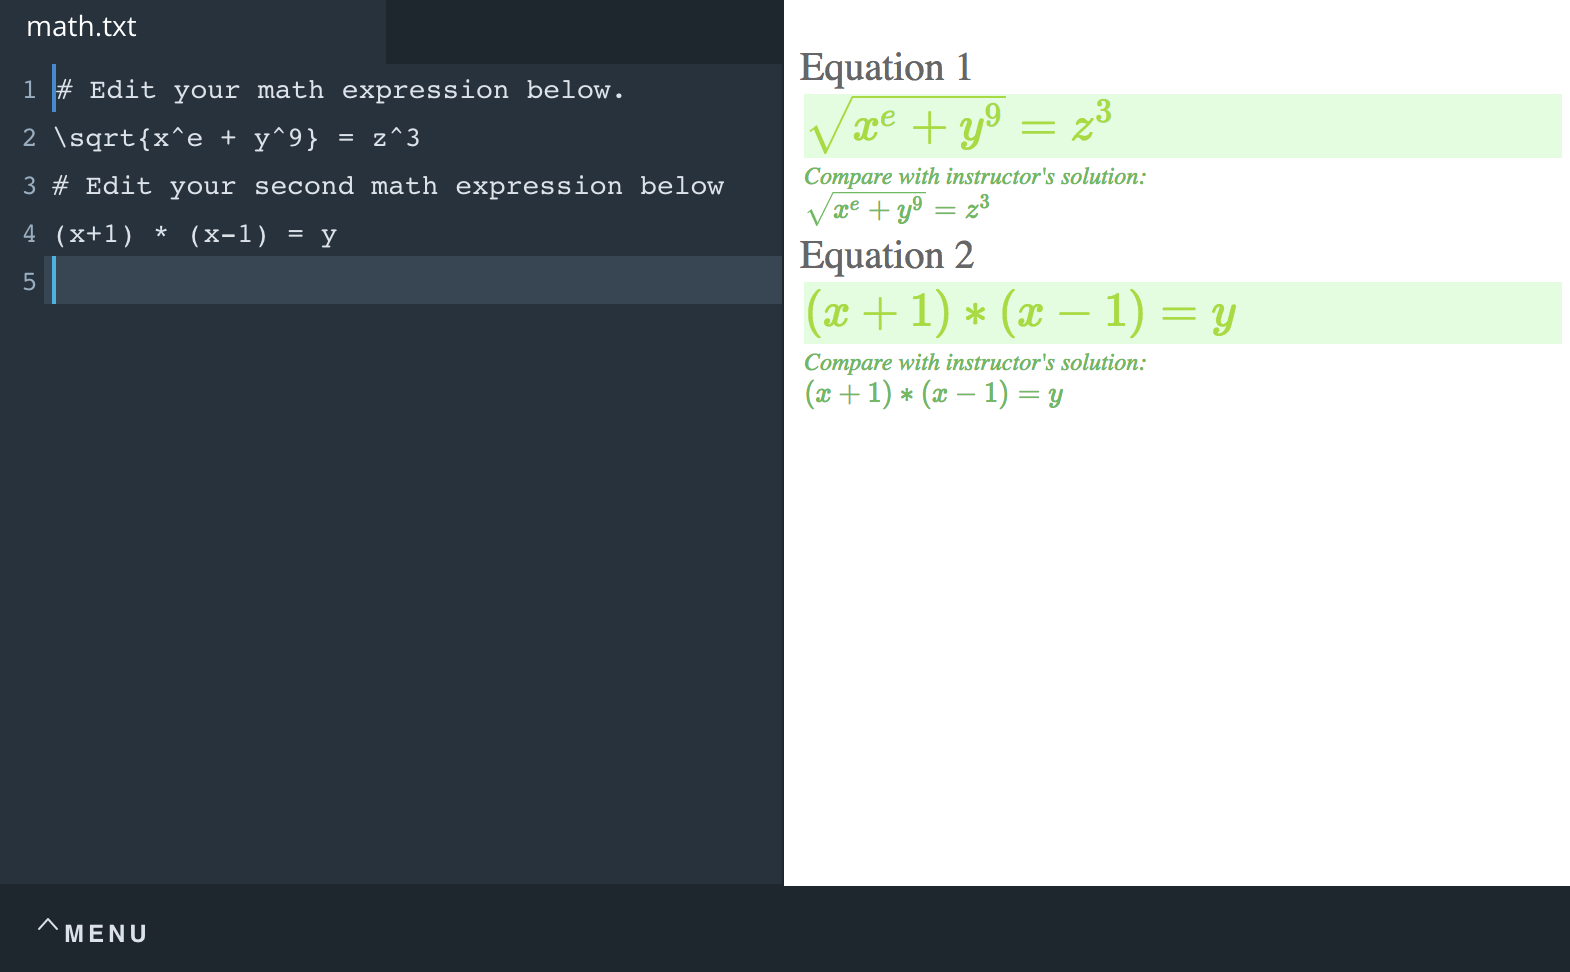The height and width of the screenshot is (972, 1570).
Task: Click the first instructor's solution compare text
Action: pyautogui.click(x=975, y=177)
